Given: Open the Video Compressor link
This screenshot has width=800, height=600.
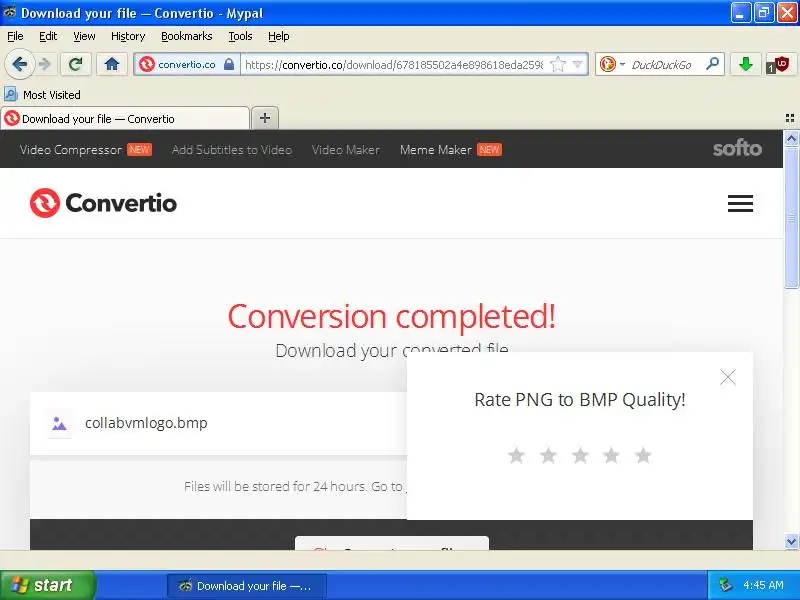Looking at the screenshot, I should tap(71, 149).
